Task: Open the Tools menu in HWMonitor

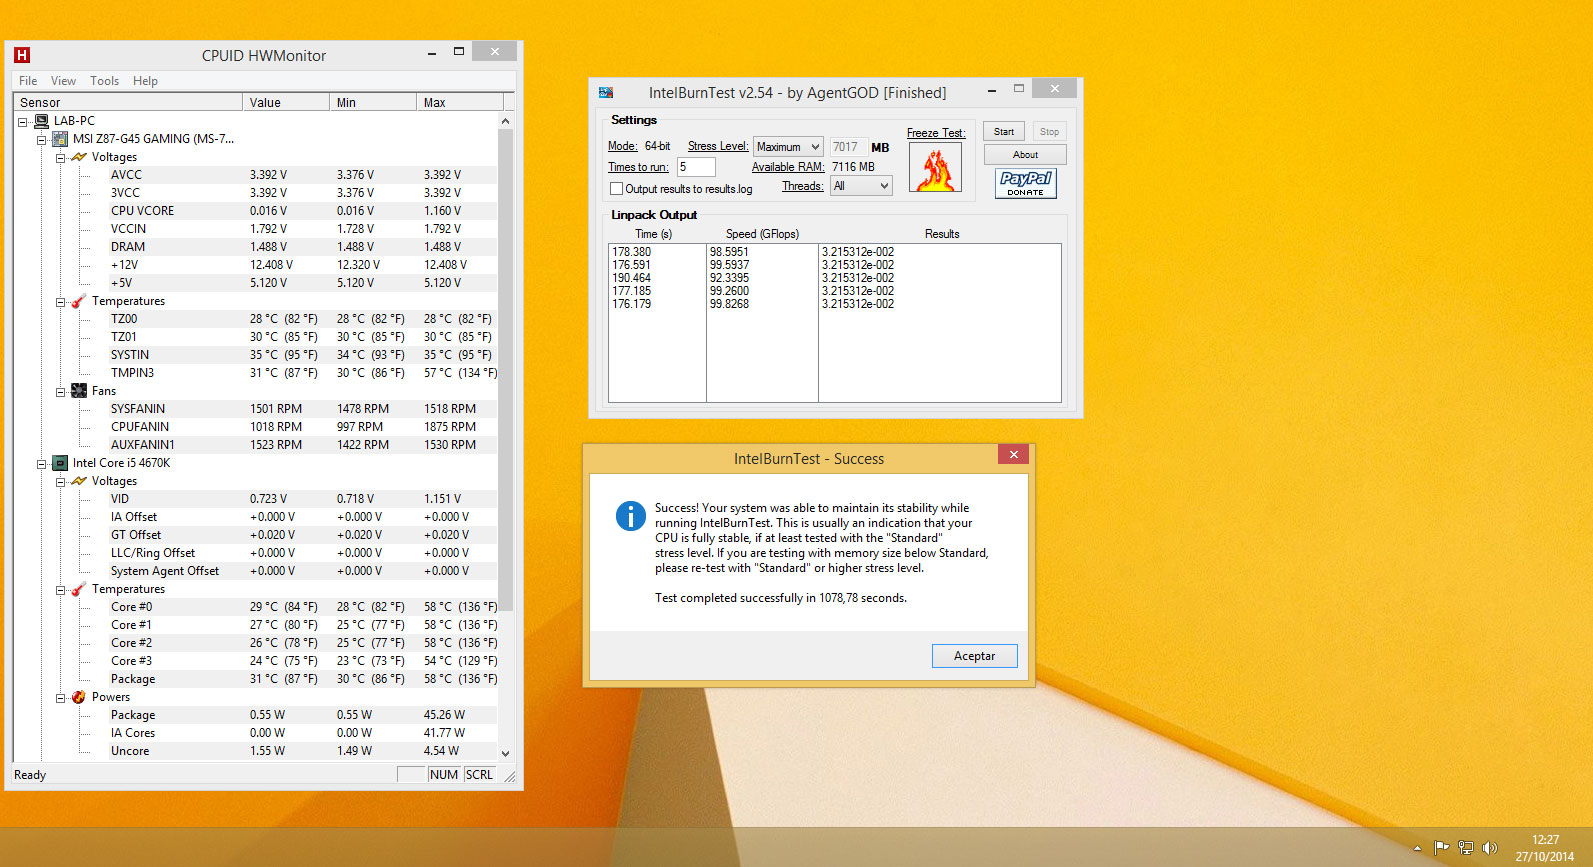Action: pos(104,81)
